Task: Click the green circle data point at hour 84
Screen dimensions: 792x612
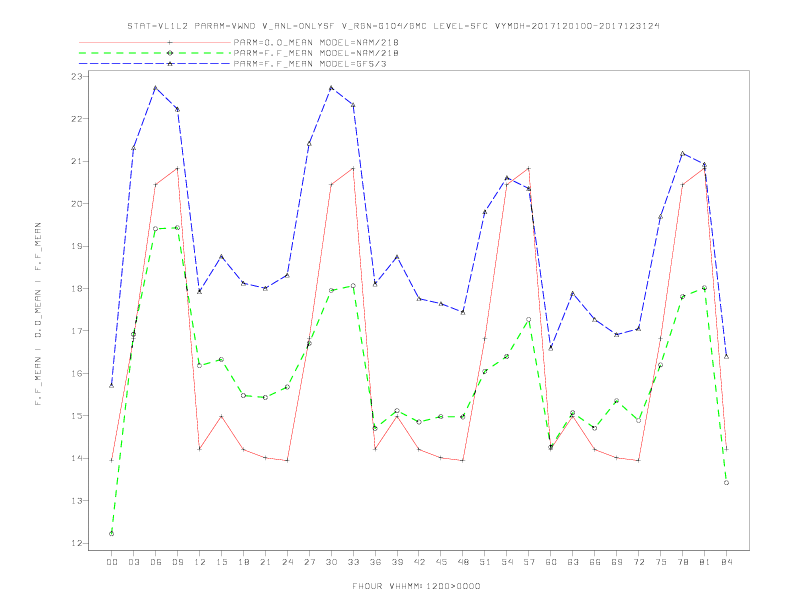Action: 726,483
